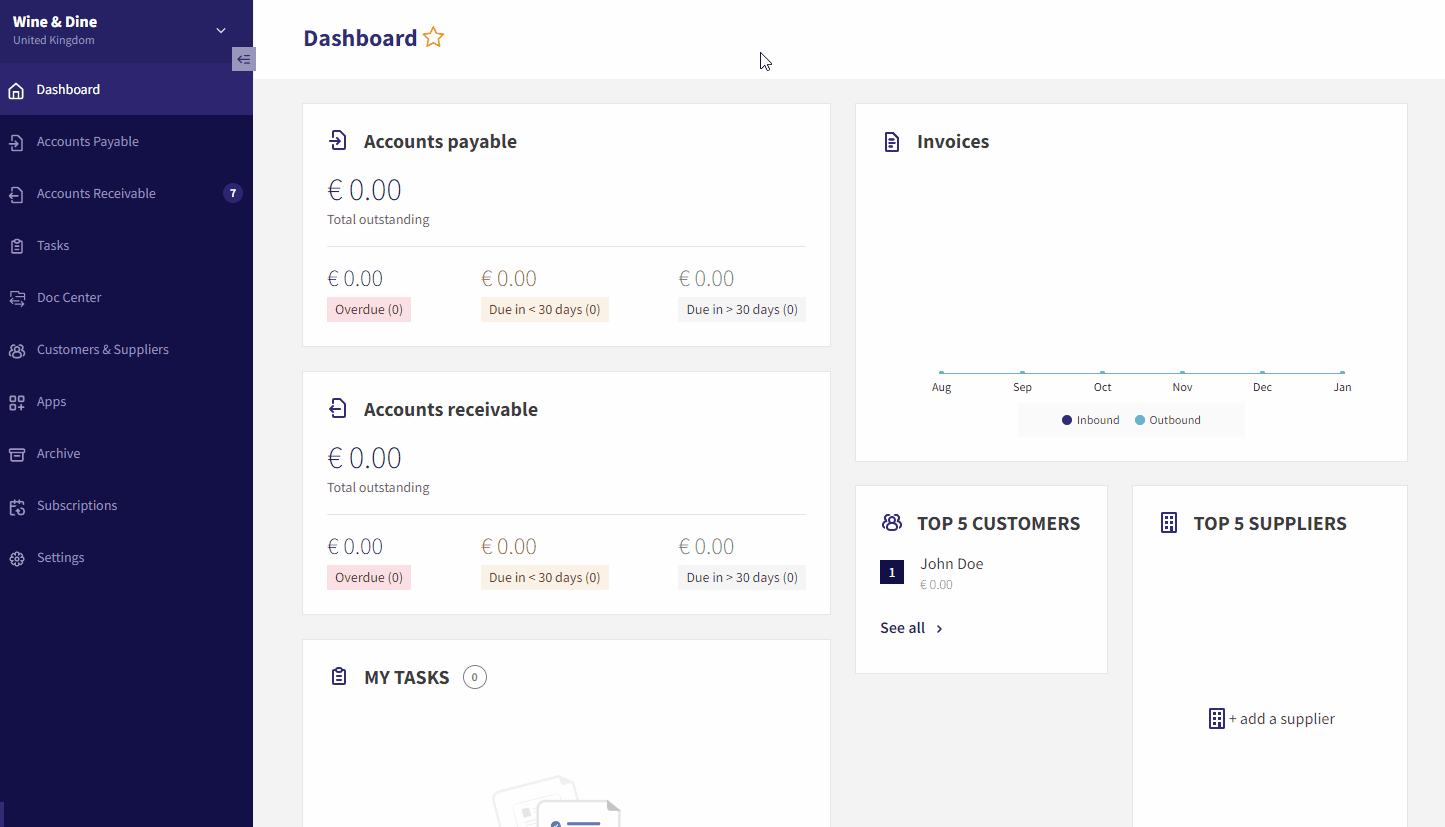Click the Subscriptions calendar icon in sidebar
The height and width of the screenshot is (827, 1445).
pyautogui.click(x=16, y=506)
